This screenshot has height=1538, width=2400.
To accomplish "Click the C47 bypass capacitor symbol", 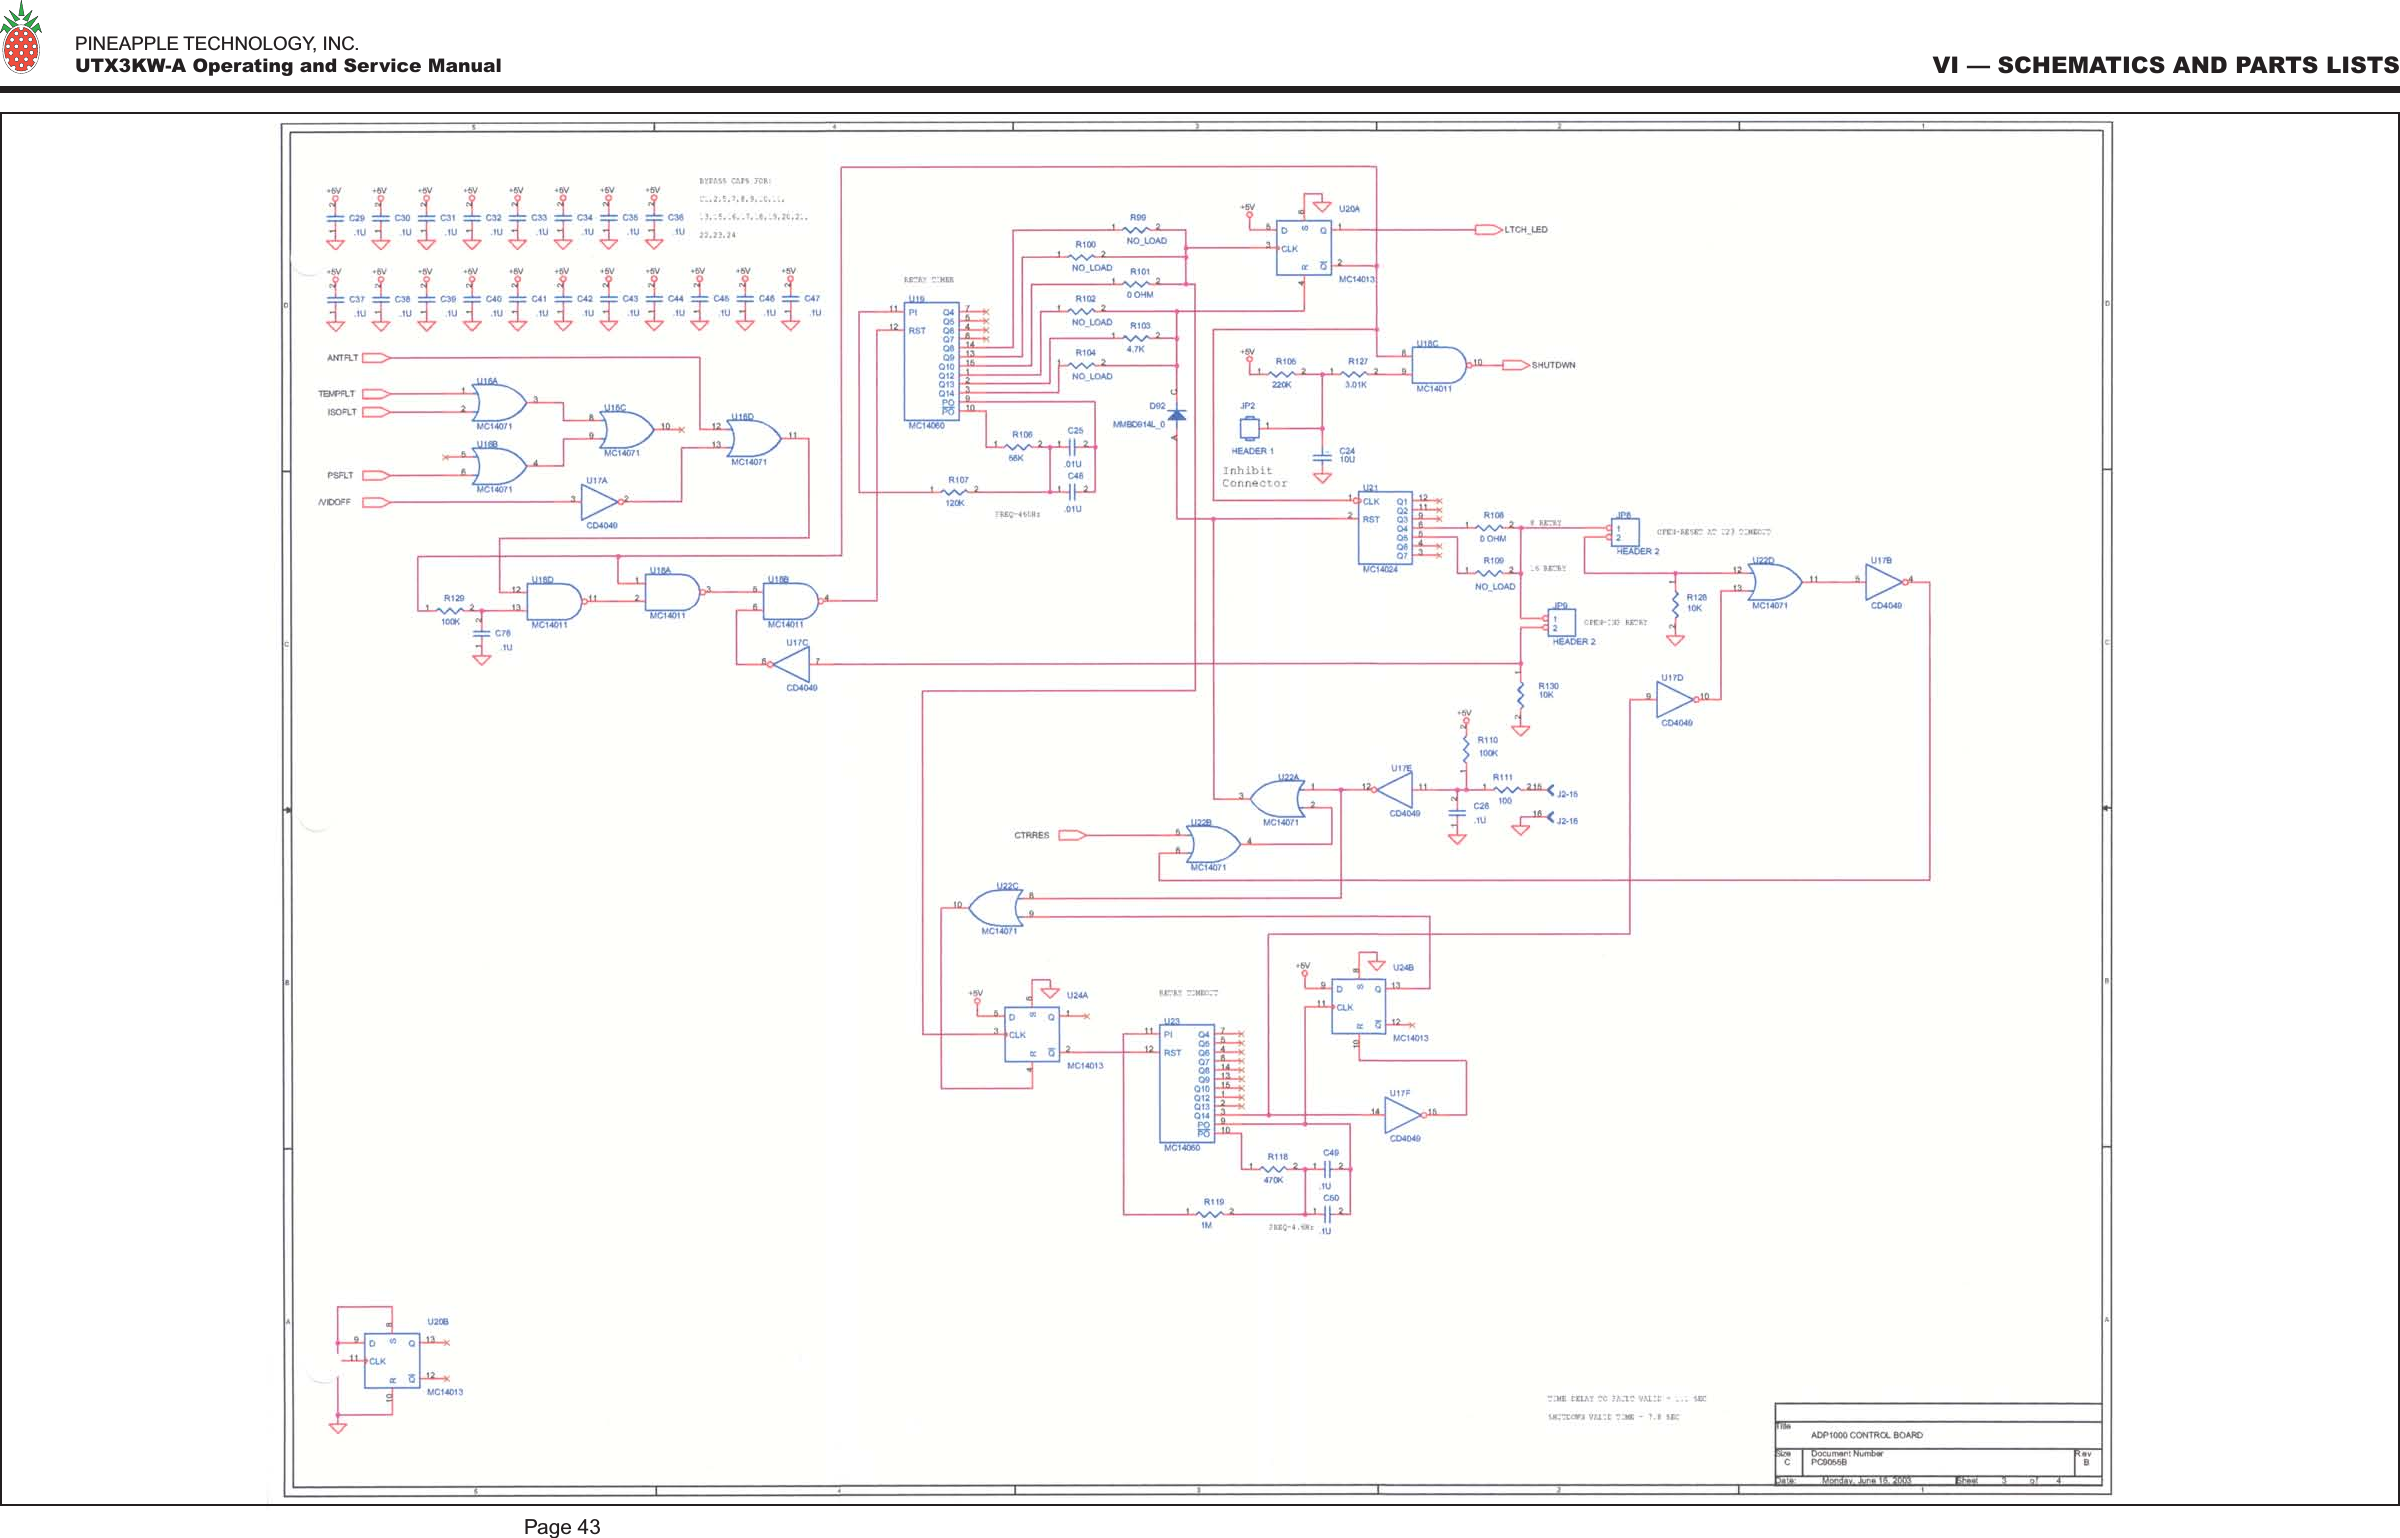I will [x=790, y=301].
